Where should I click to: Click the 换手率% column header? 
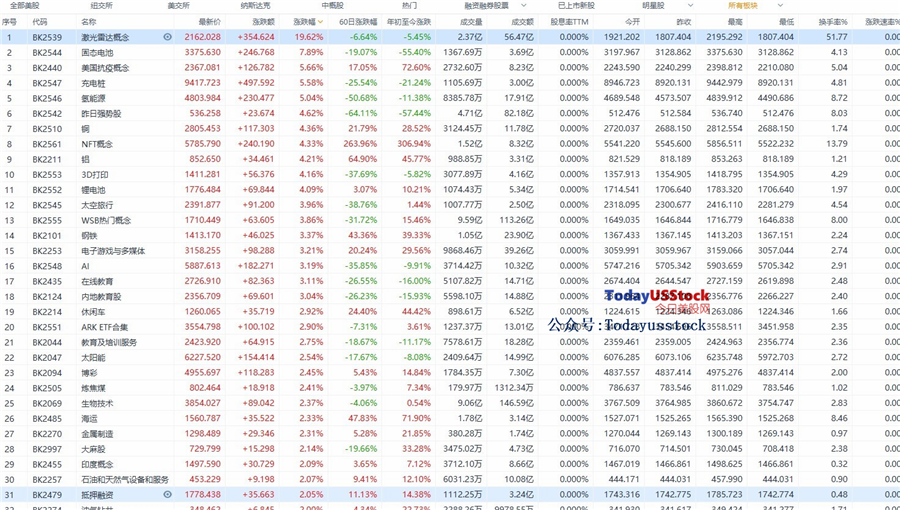[x=833, y=22]
